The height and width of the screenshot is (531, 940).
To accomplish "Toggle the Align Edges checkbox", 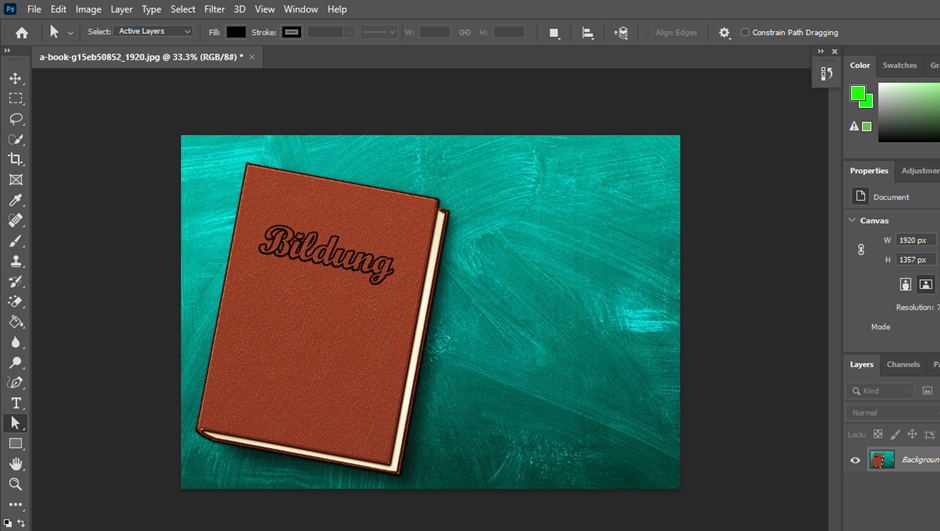I will pos(648,32).
